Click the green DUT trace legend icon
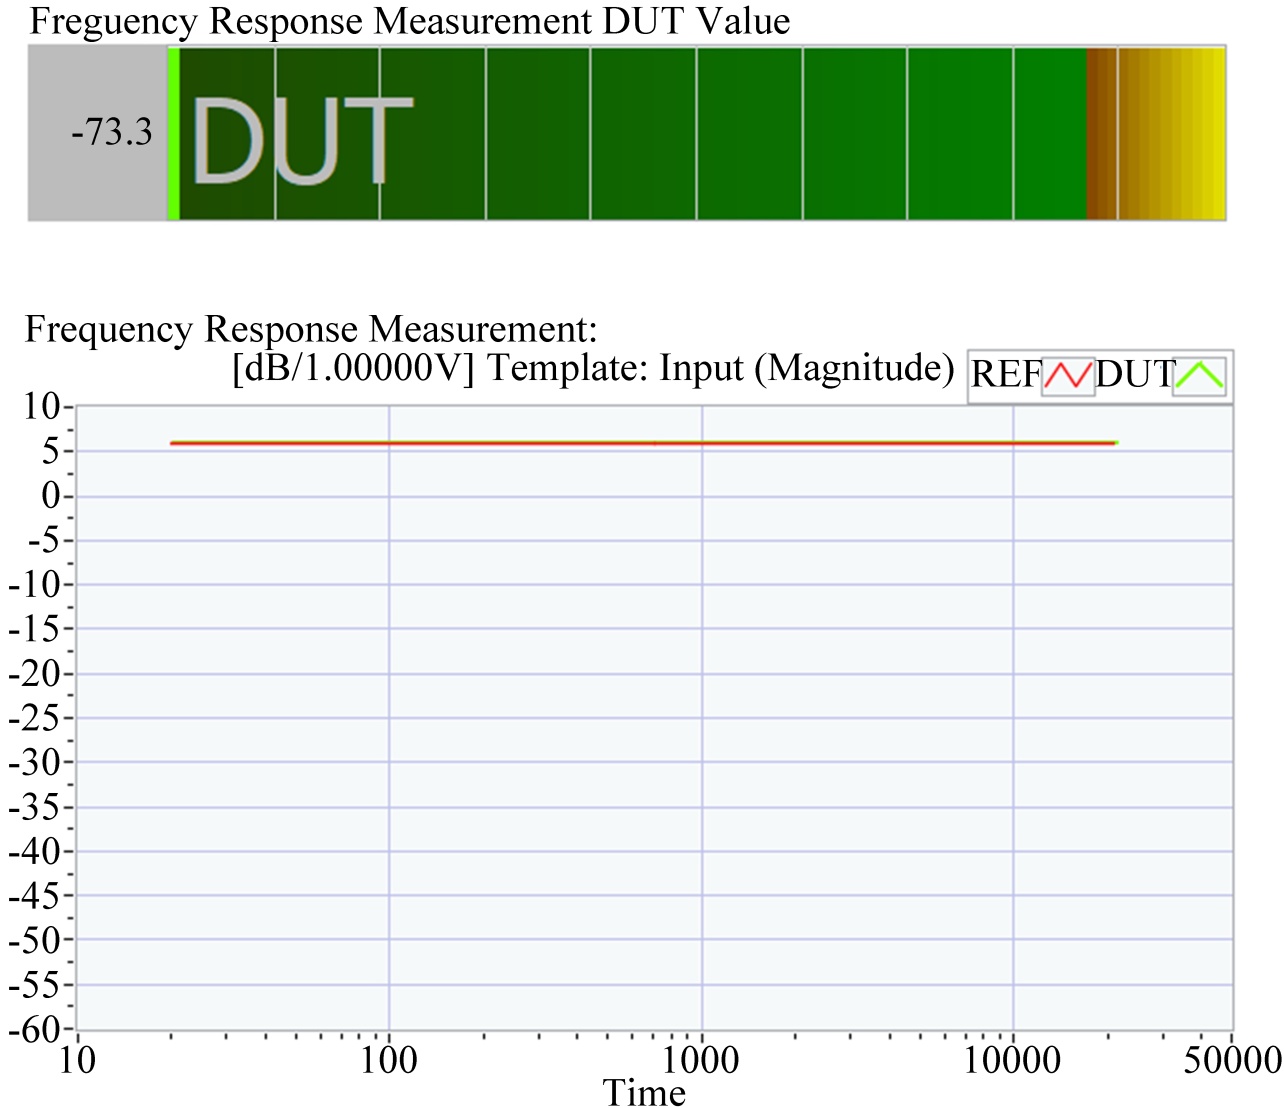Screen dimensions: 1284x1108 pos(1199,376)
